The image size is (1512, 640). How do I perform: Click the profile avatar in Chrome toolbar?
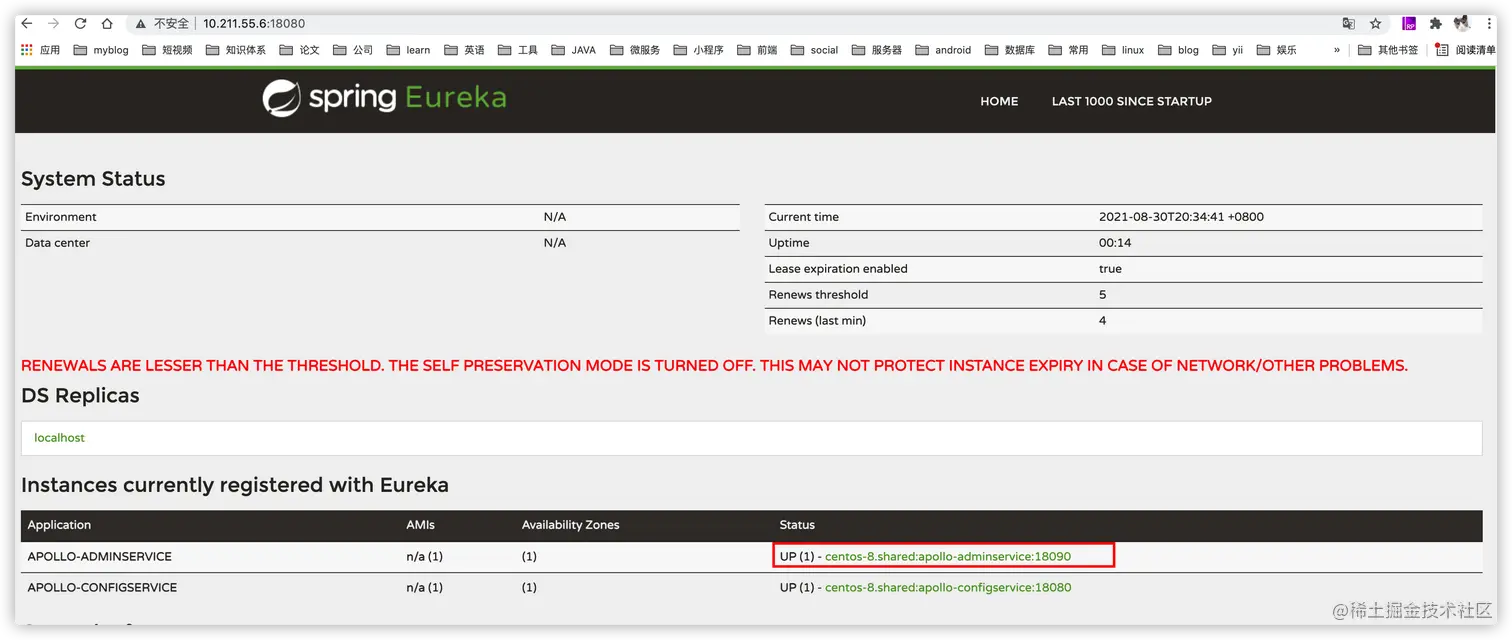coord(1462,23)
